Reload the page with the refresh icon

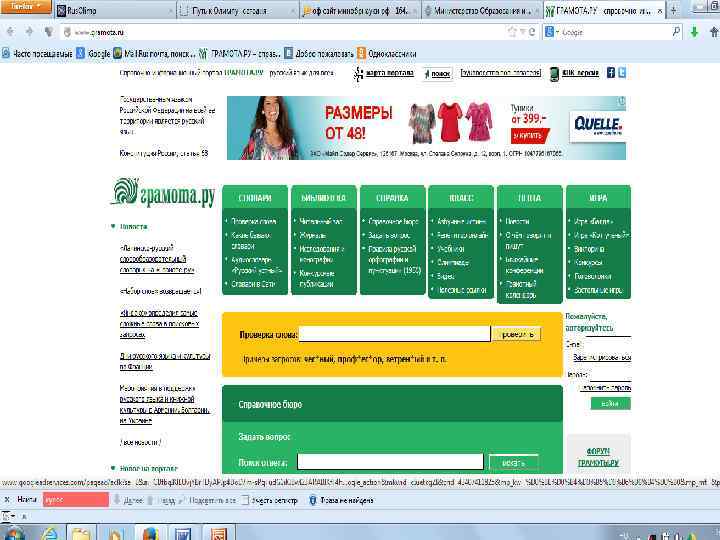click(x=532, y=32)
